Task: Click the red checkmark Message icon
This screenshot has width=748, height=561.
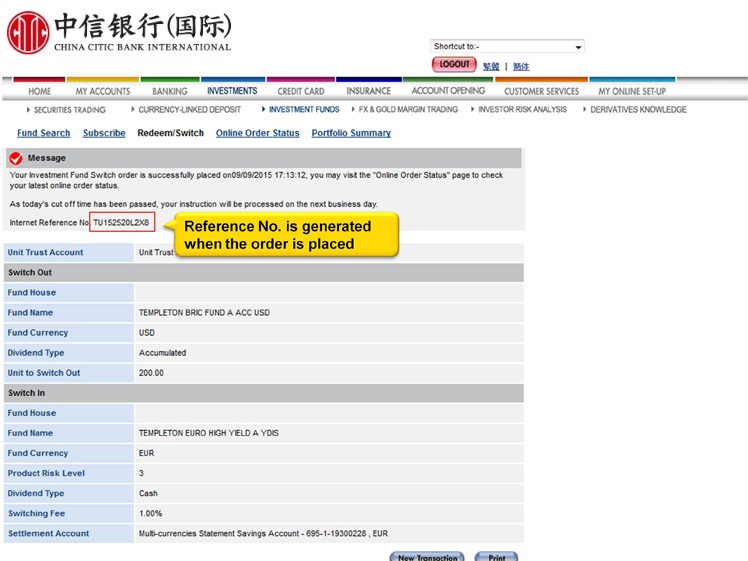Action: [16, 158]
